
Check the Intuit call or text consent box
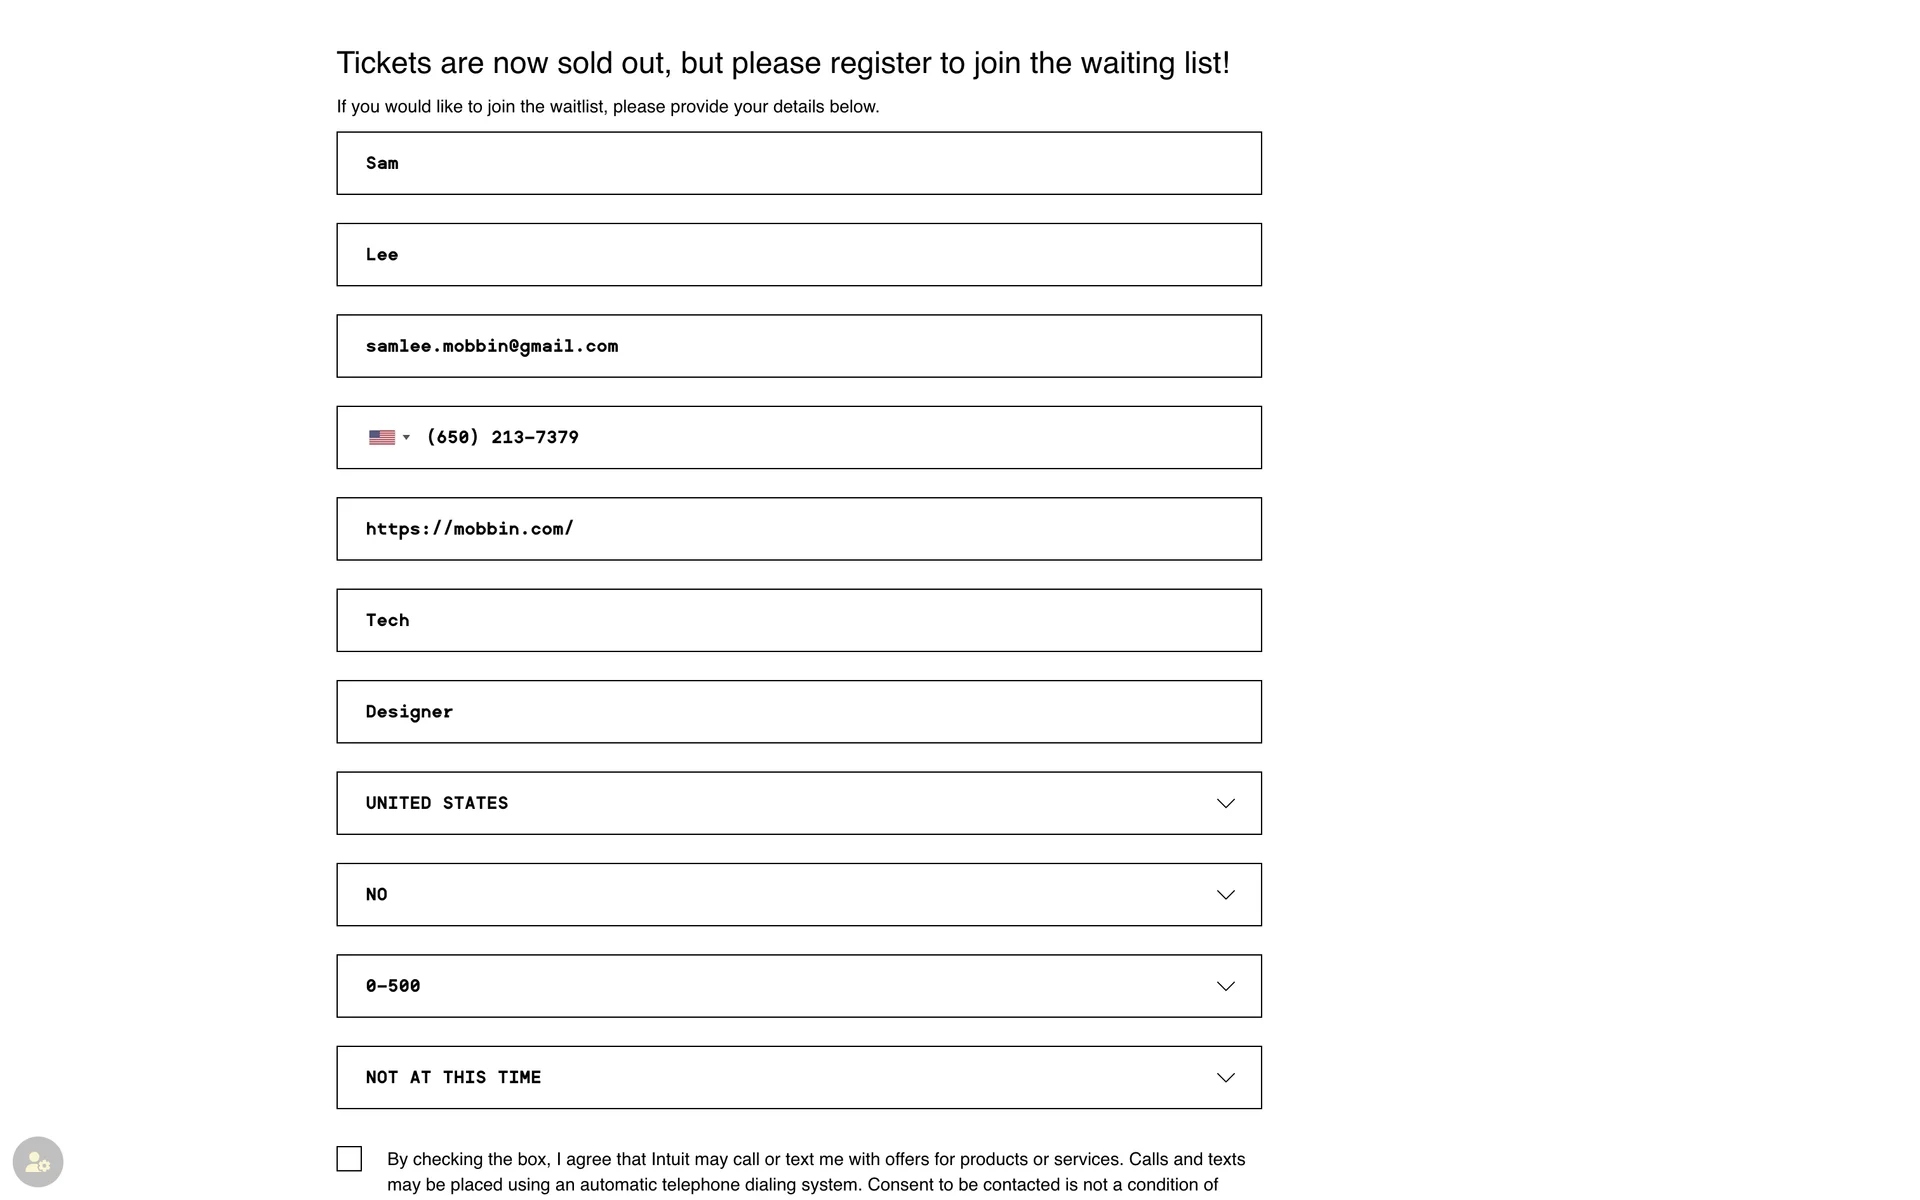point(349,1159)
